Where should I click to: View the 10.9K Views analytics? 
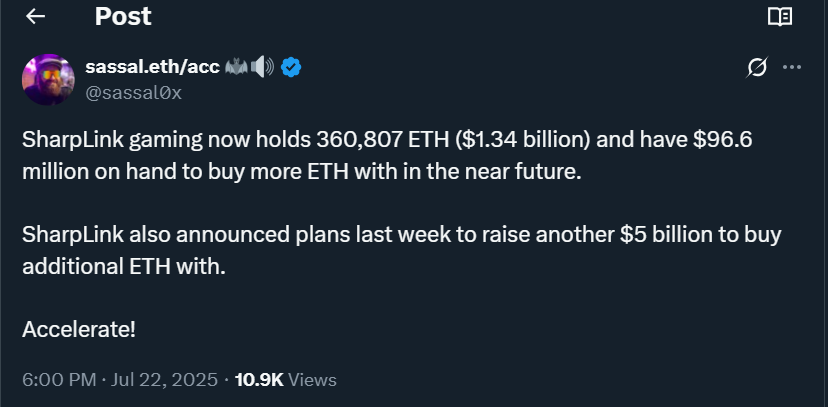tap(285, 380)
